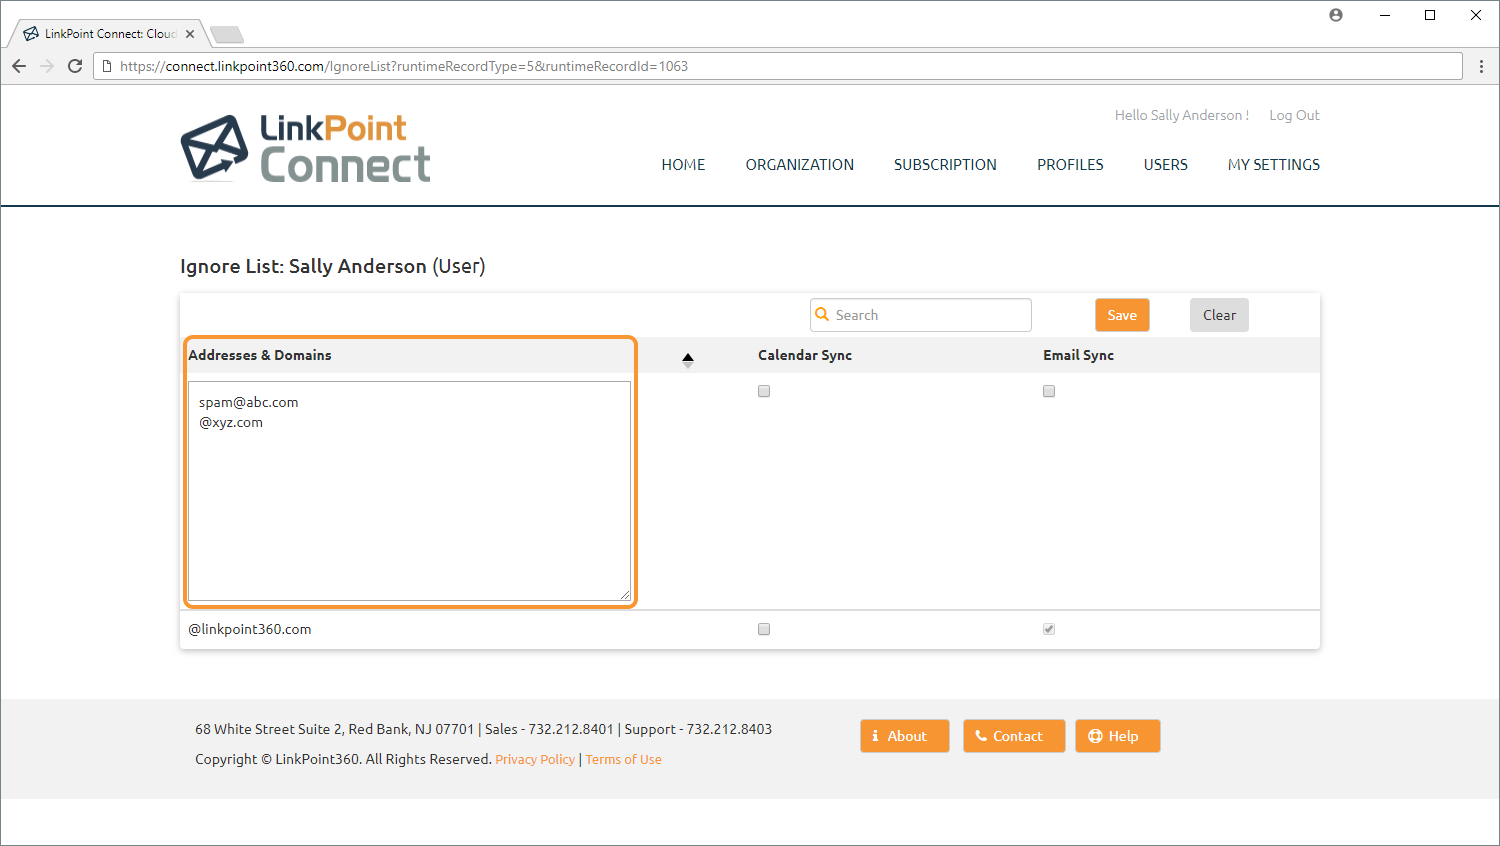
Task: Click the resize grip of the text area
Action: [x=625, y=595]
